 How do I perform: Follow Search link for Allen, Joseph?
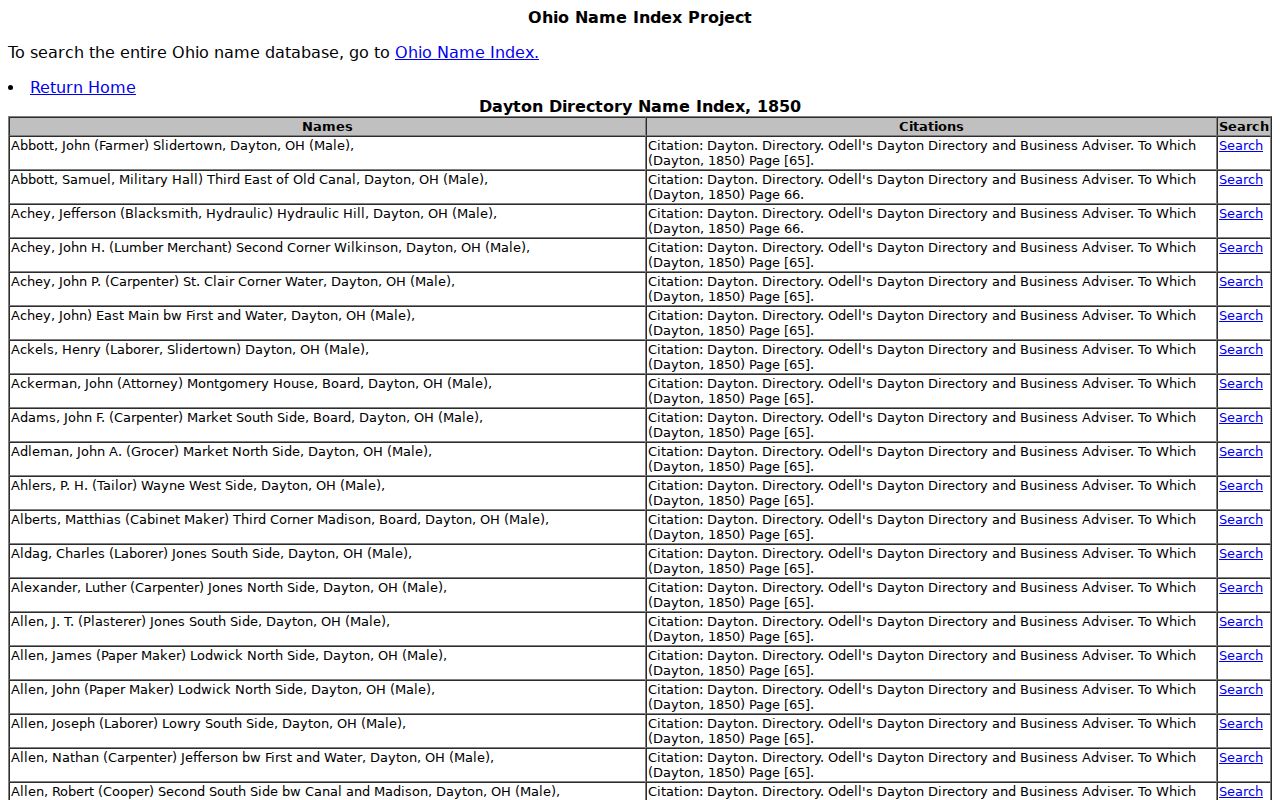point(1241,724)
